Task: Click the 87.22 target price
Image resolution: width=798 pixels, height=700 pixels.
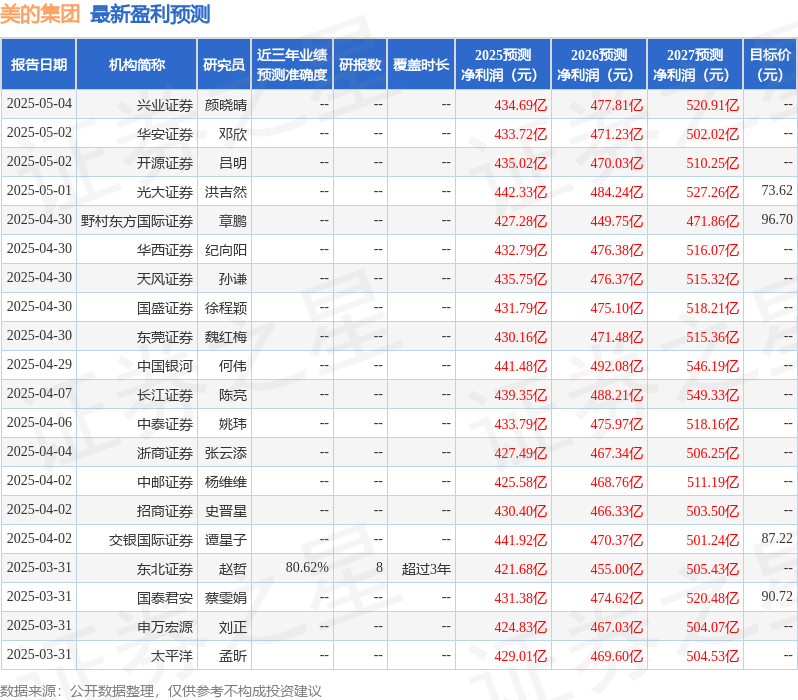Action: [x=777, y=539]
